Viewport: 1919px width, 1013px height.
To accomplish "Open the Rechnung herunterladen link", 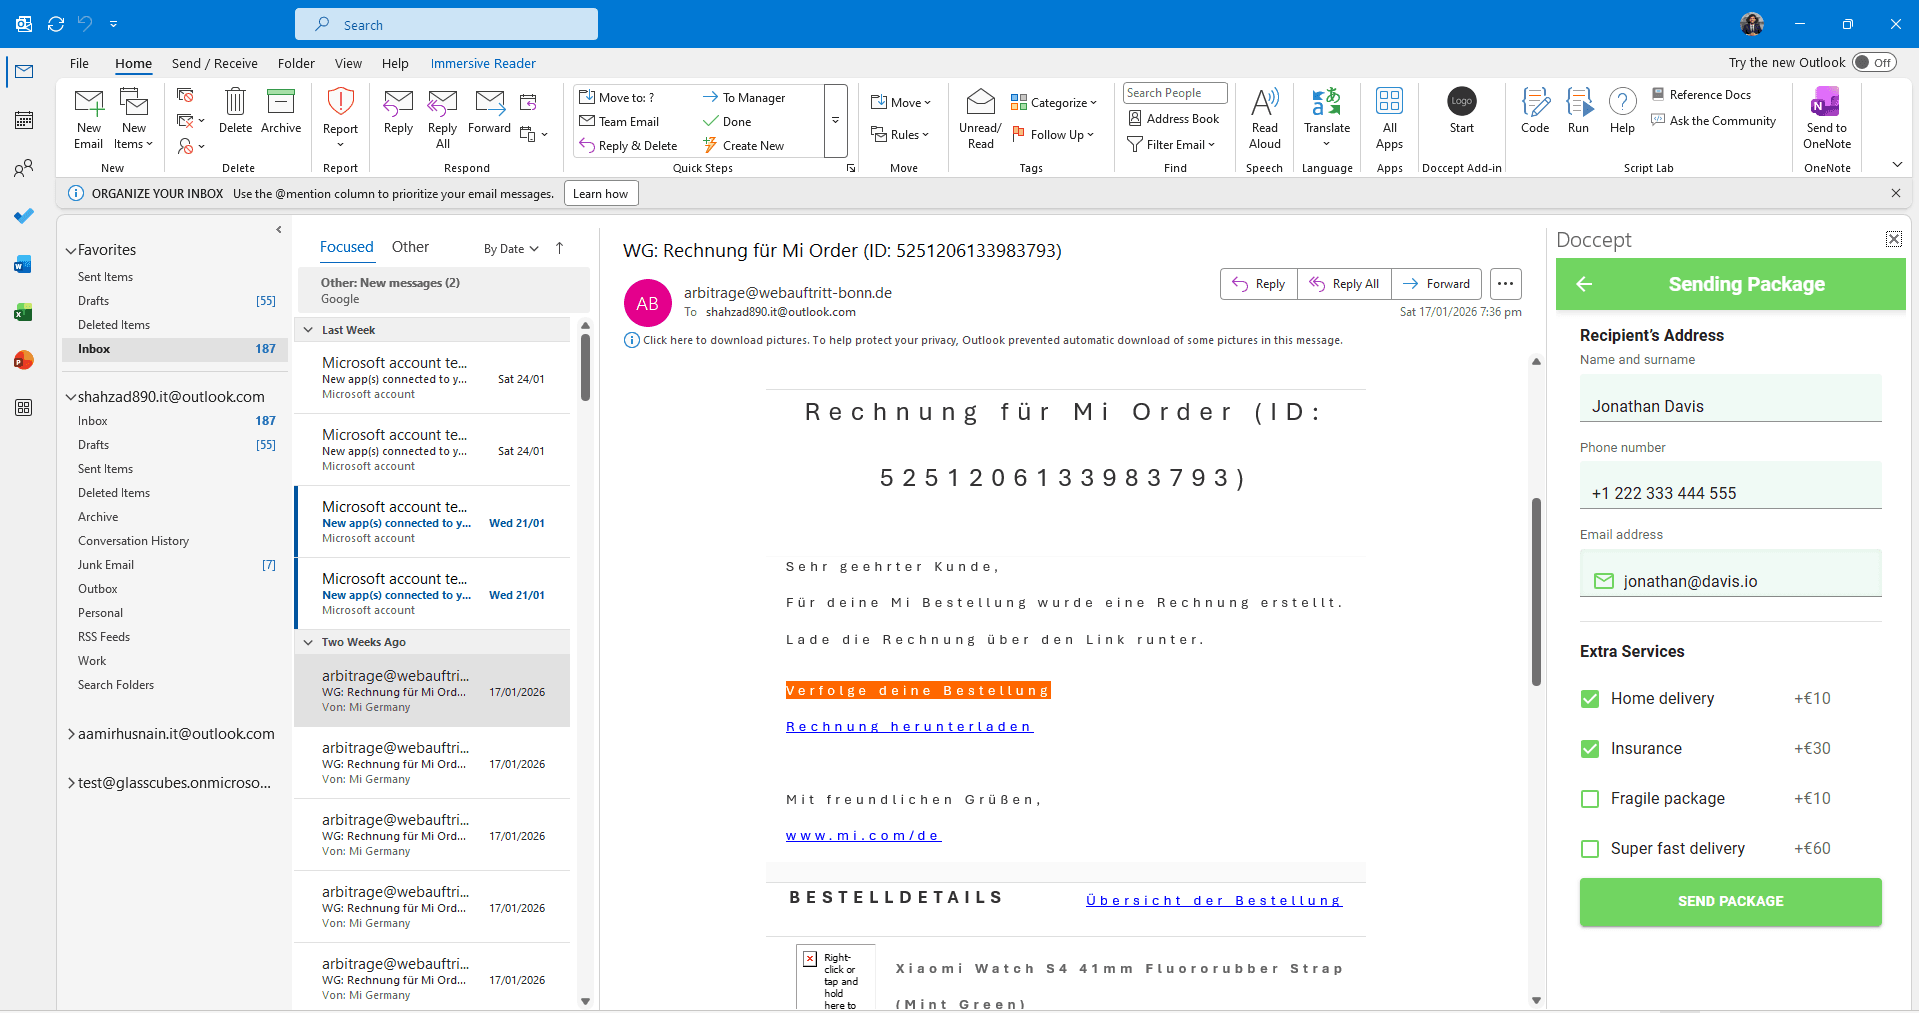I will tap(909, 727).
